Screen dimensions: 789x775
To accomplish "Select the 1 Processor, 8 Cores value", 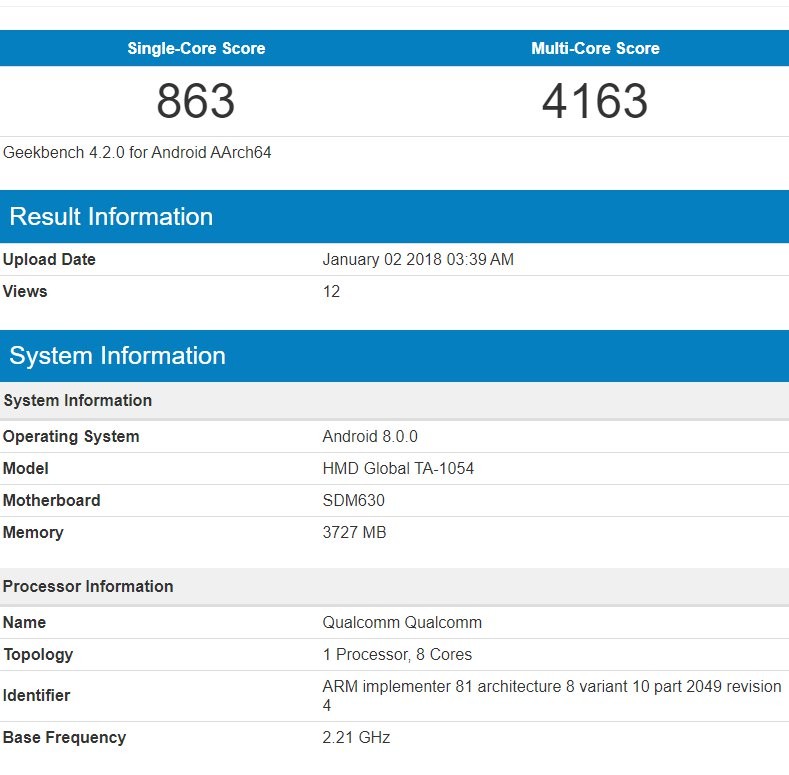I will 398,655.
